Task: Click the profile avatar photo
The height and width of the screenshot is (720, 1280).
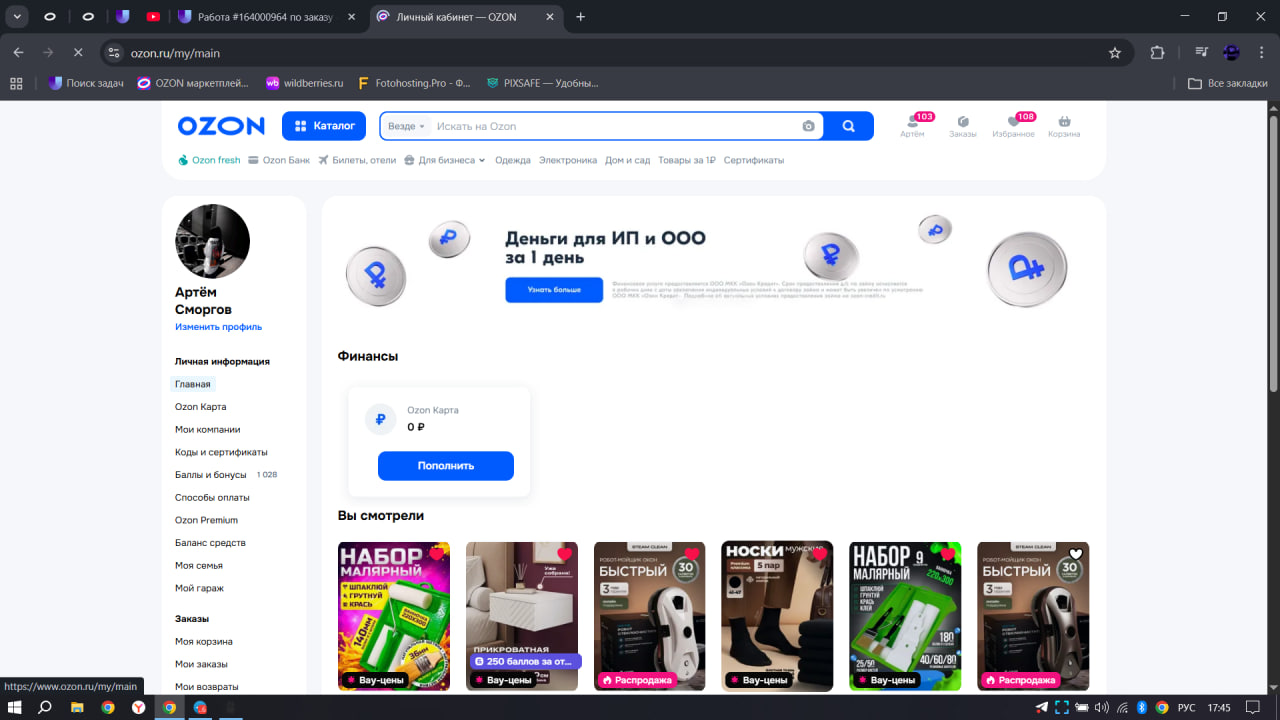Action: (x=212, y=241)
